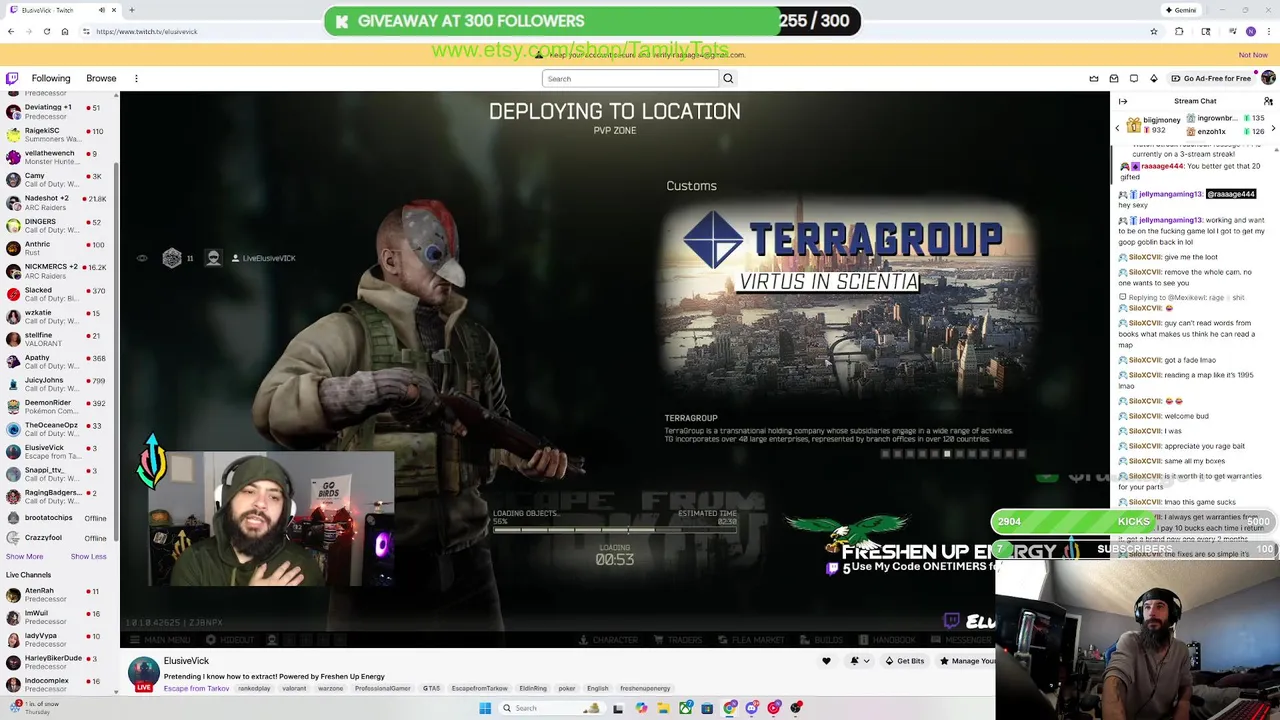Open vellathewench channel in sidebar

(58, 157)
